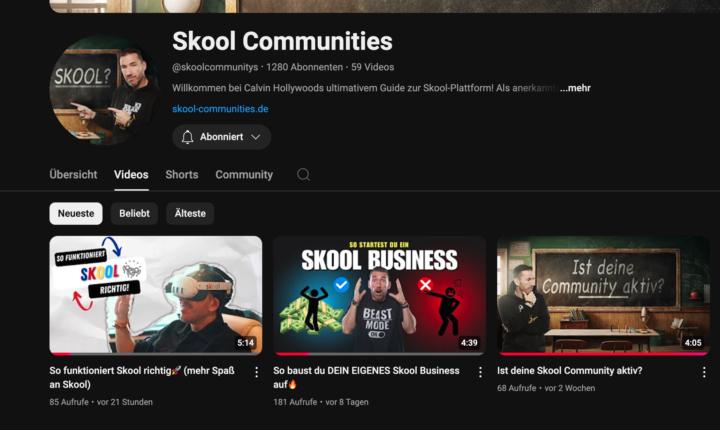Click the 4:39 duration badge
The image size is (720, 430).
click(x=469, y=343)
